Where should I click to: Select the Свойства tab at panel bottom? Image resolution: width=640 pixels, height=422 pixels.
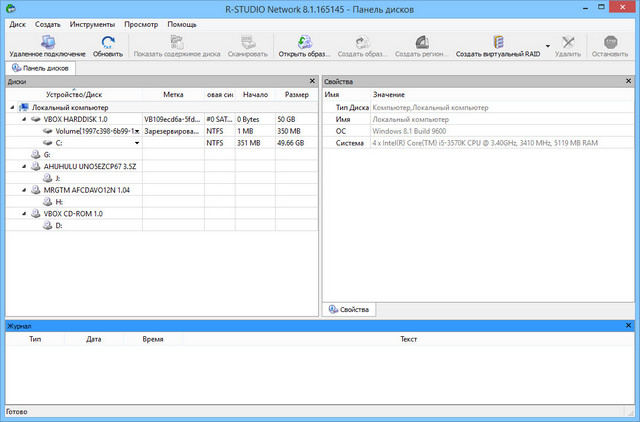coord(350,310)
